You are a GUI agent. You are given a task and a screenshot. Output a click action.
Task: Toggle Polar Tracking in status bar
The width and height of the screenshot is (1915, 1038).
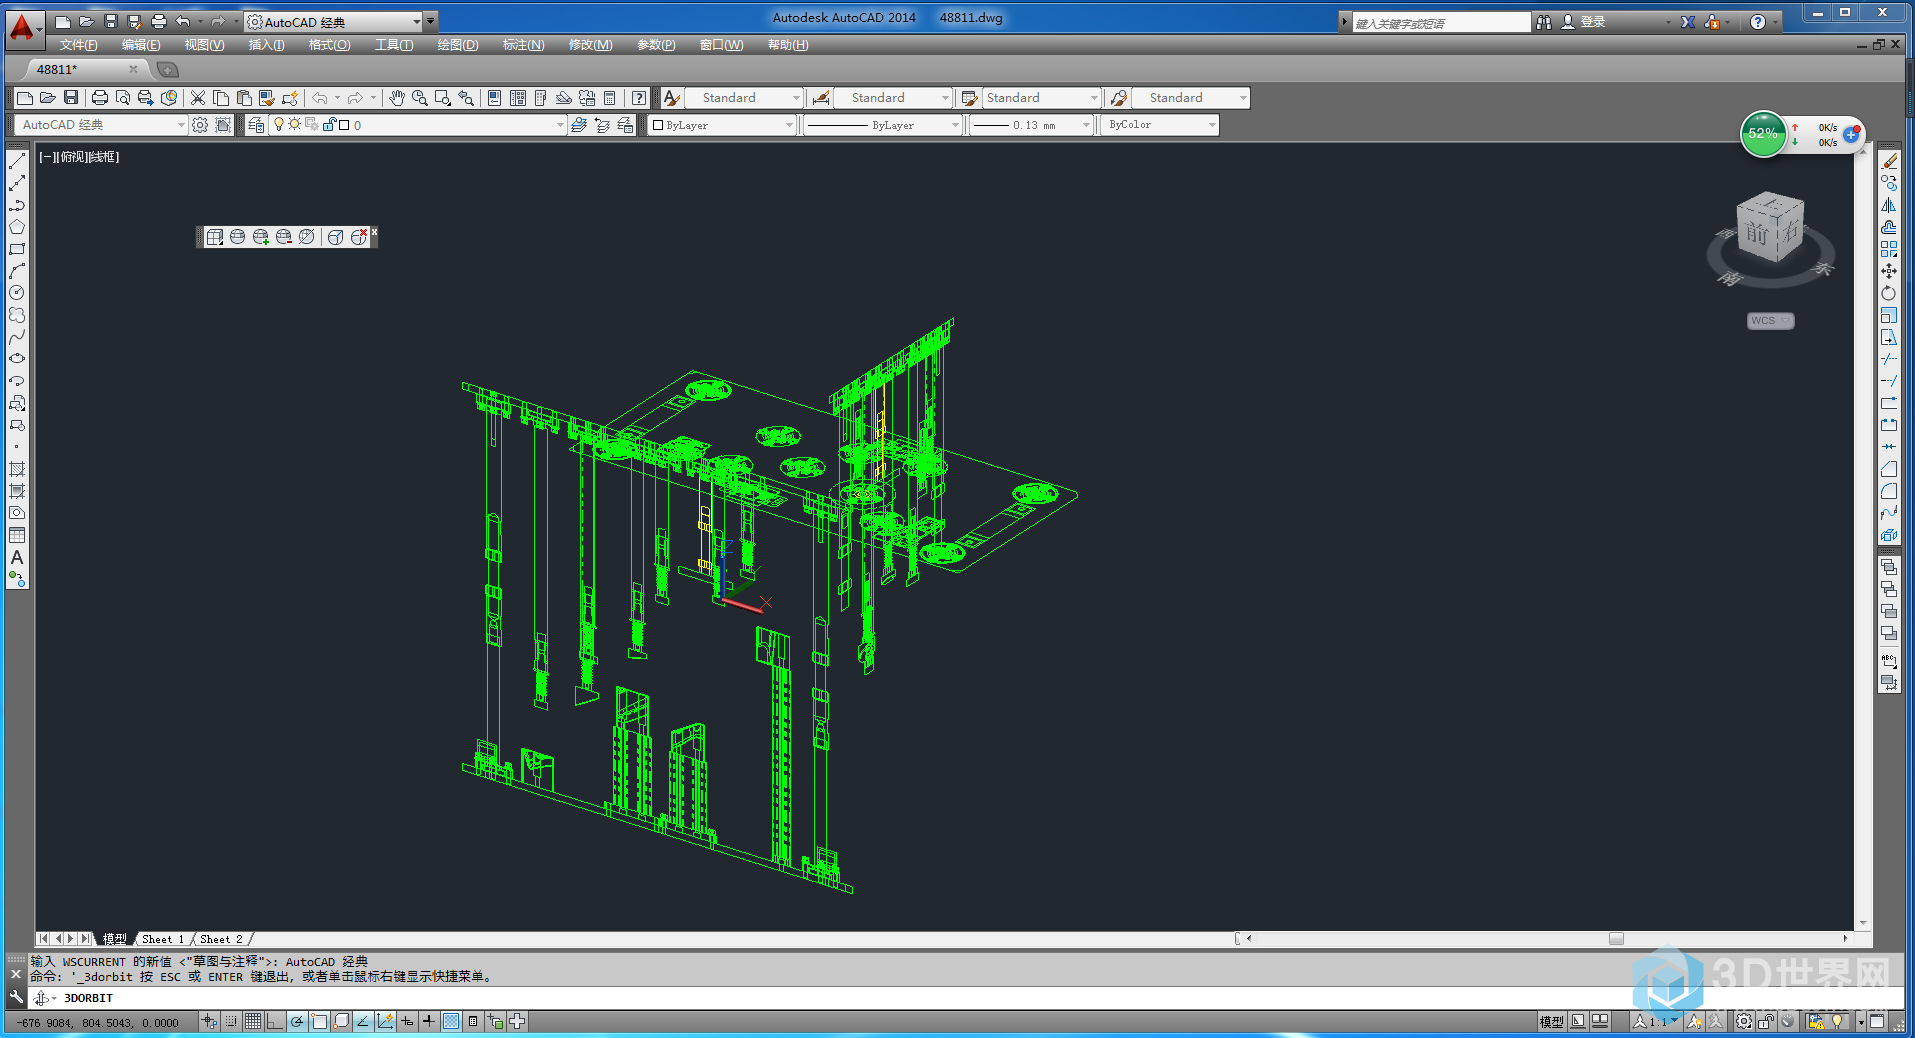pos(297,1021)
